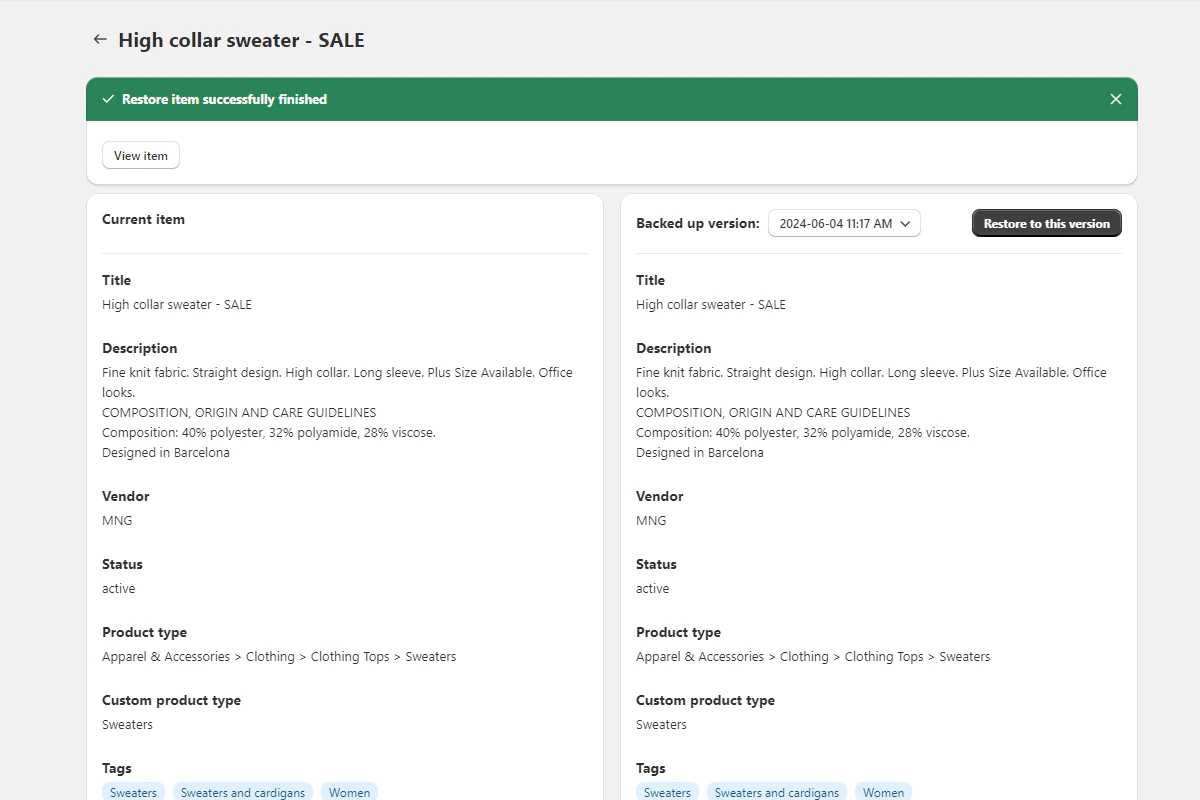Click the MNG vendor value in Current item
The image size is (1200, 800).
[x=117, y=520]
